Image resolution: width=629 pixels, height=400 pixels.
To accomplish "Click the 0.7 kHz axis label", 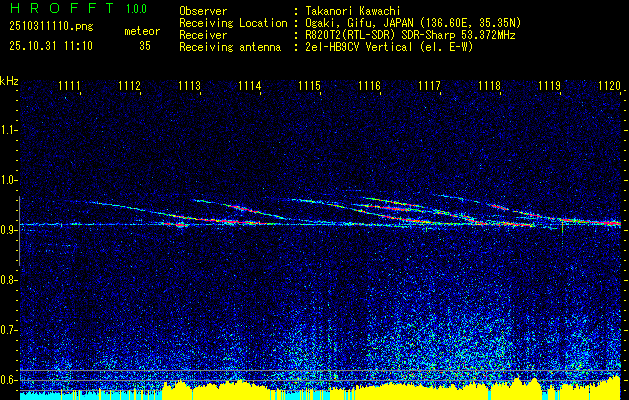I will pyautogui.click(x=8, y=330).
